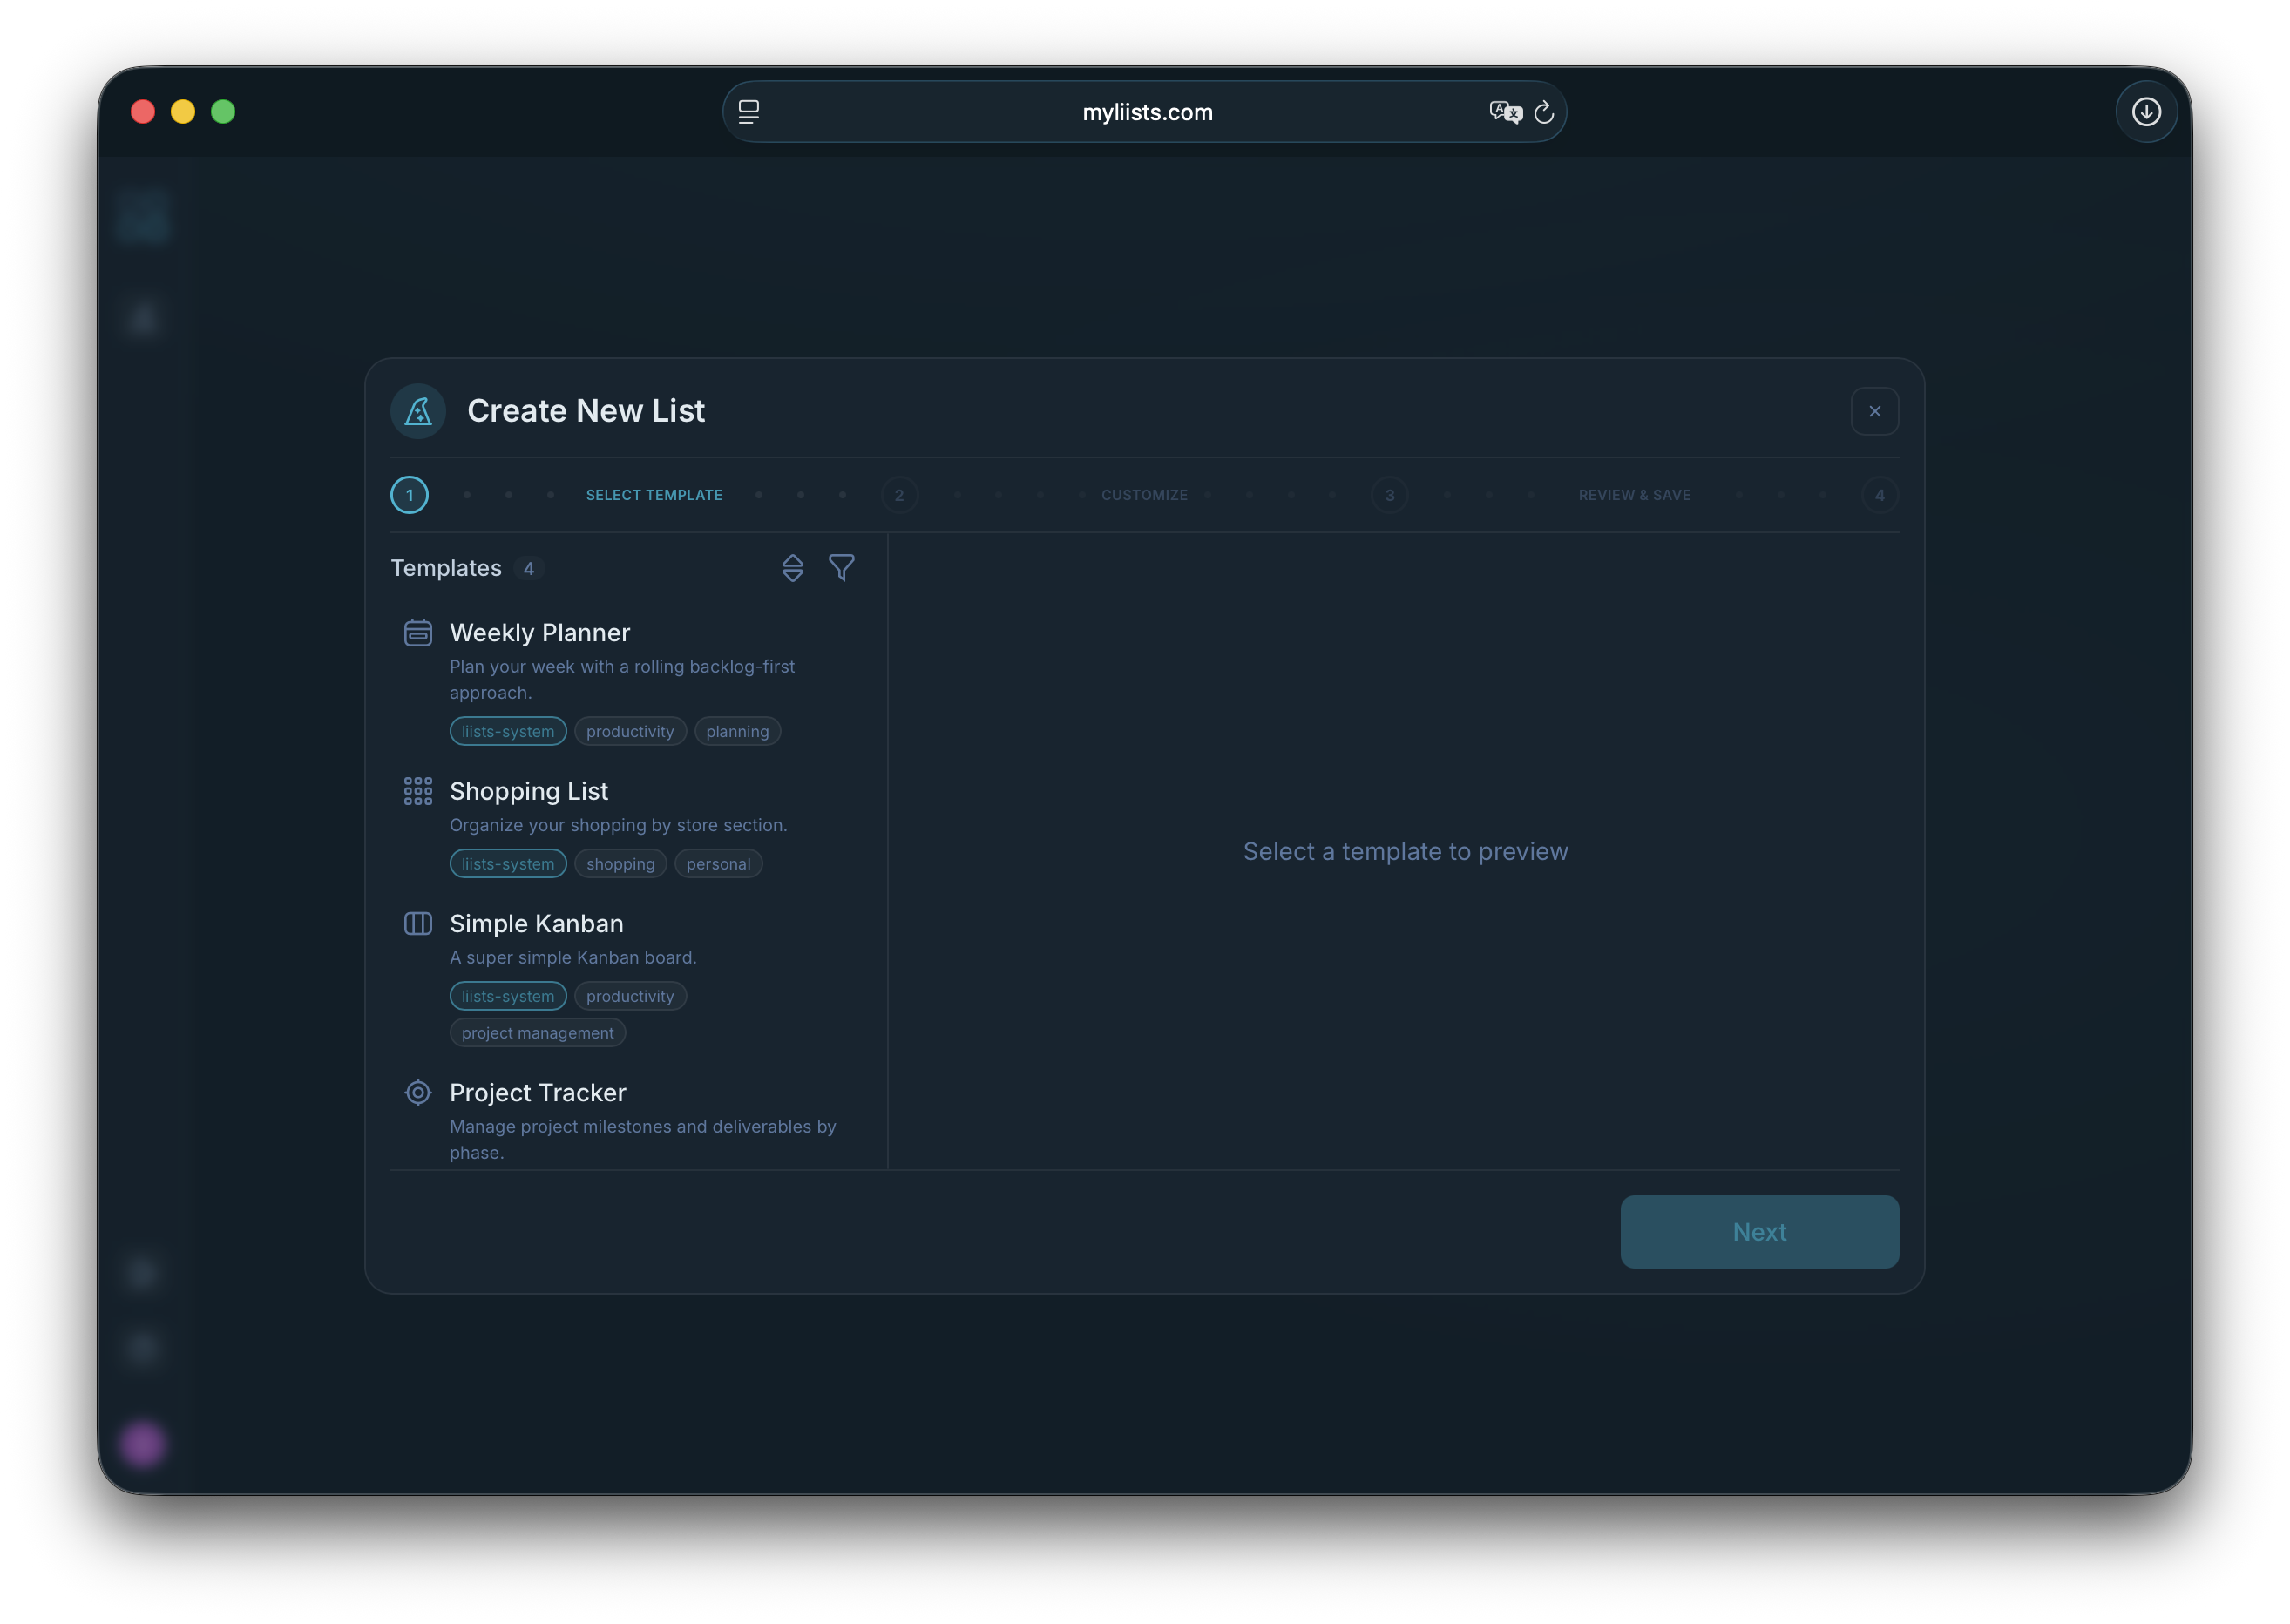Switch to the REVIEW & SAVE step

pos(1634,494)
